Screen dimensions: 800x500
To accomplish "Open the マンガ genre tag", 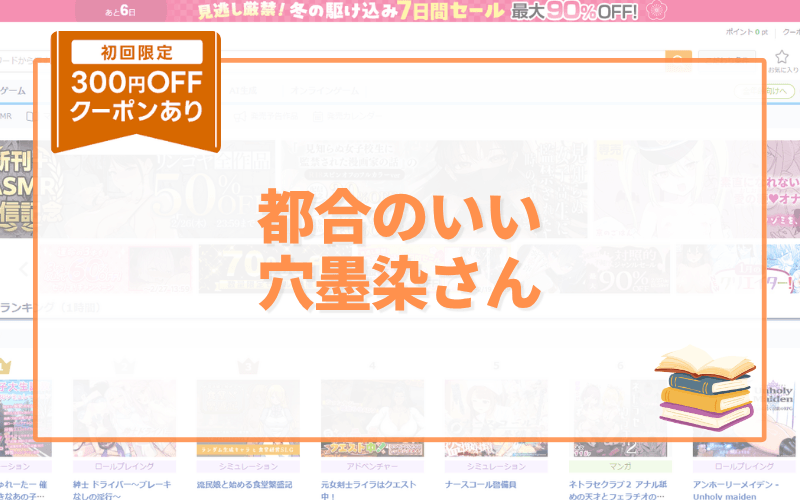I will point(620,466).
